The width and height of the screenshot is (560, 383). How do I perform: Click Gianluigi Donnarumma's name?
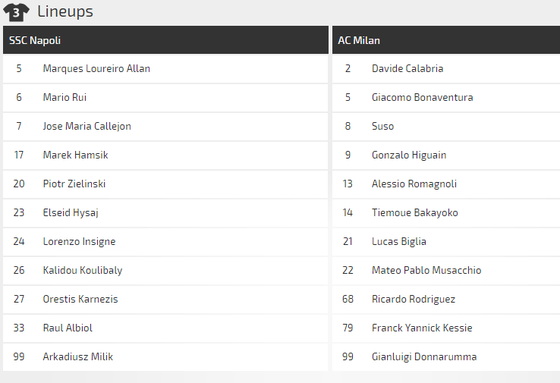coord(424,357)
